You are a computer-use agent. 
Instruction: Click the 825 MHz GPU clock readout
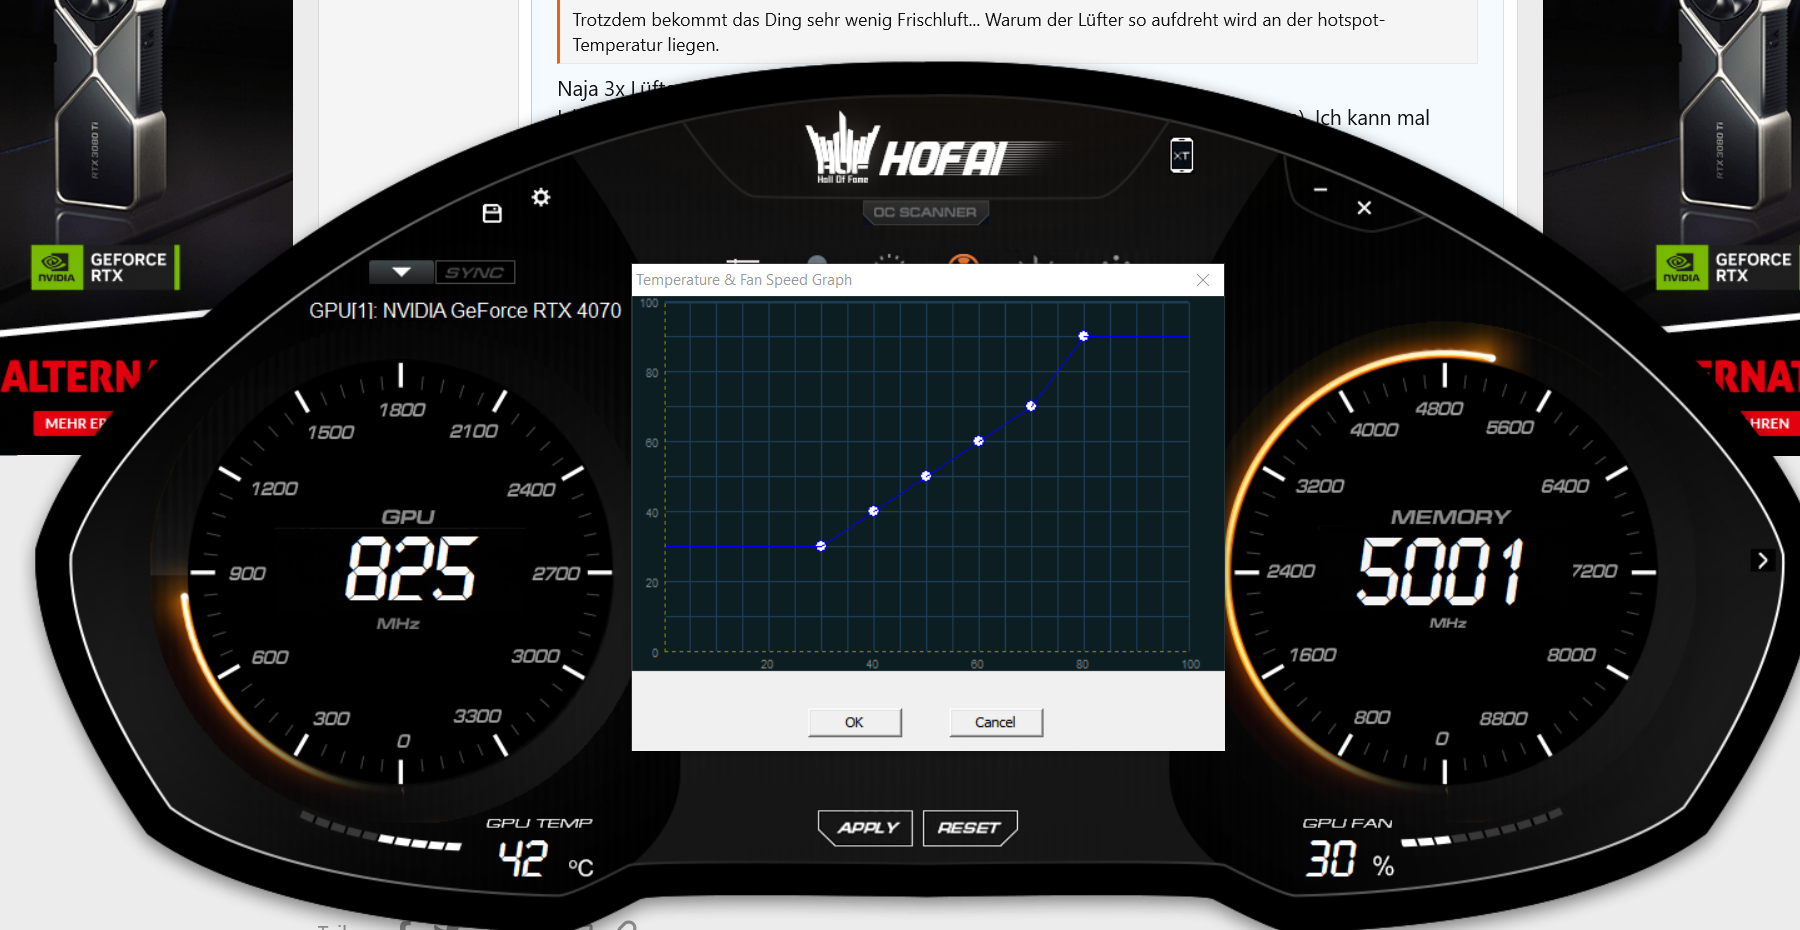410,568
